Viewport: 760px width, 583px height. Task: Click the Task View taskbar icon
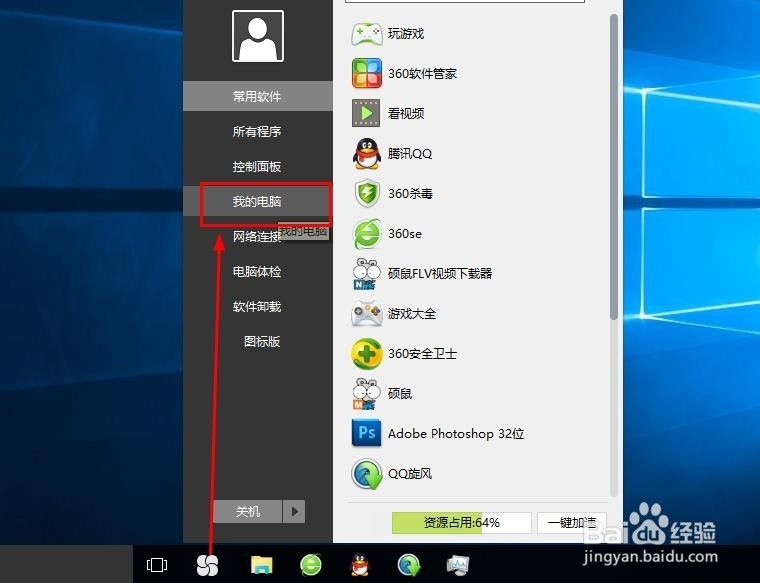157,565
